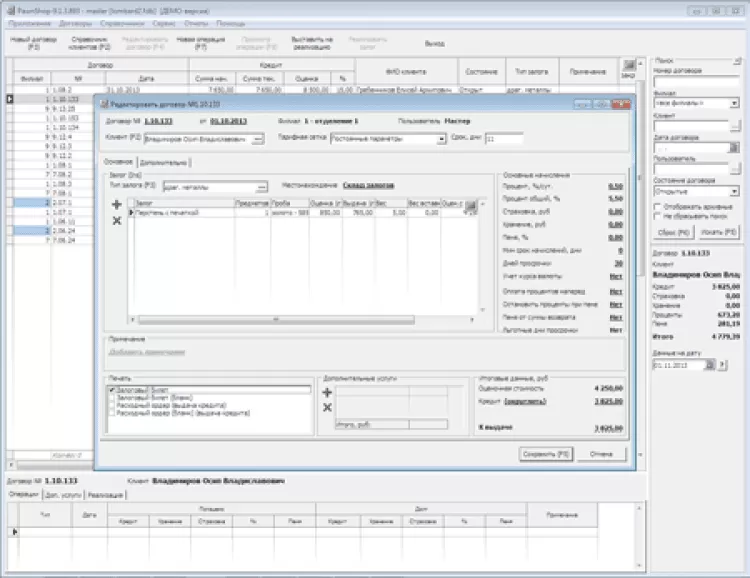Toggle the Залоговый билет print checkbox

click(112, 389)
